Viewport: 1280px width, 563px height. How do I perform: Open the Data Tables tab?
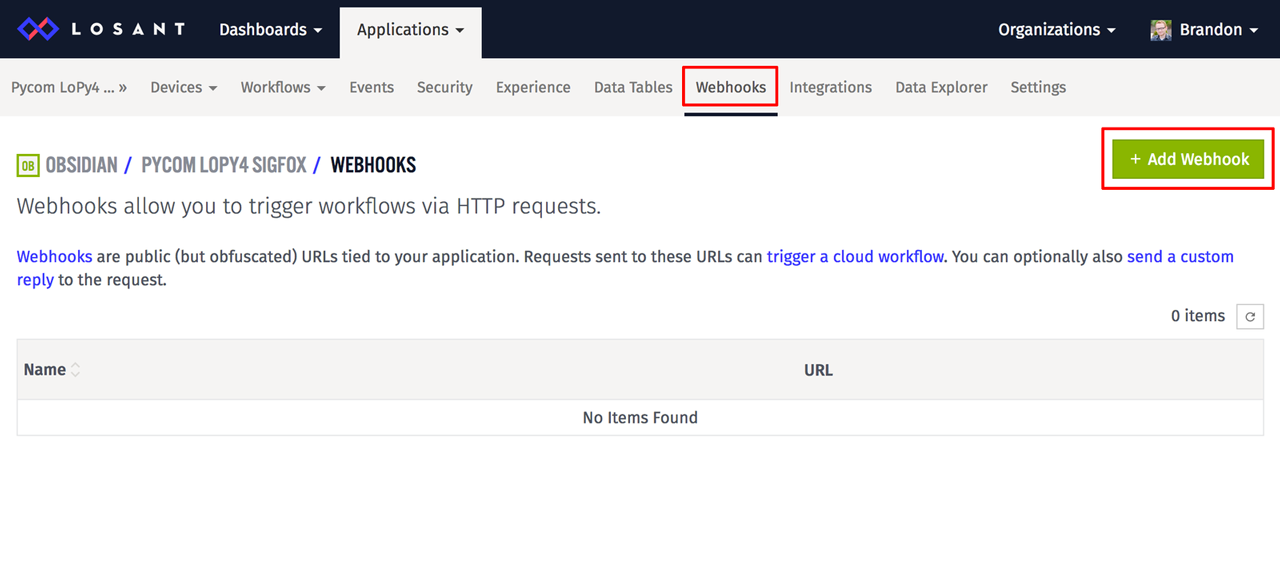633,88
